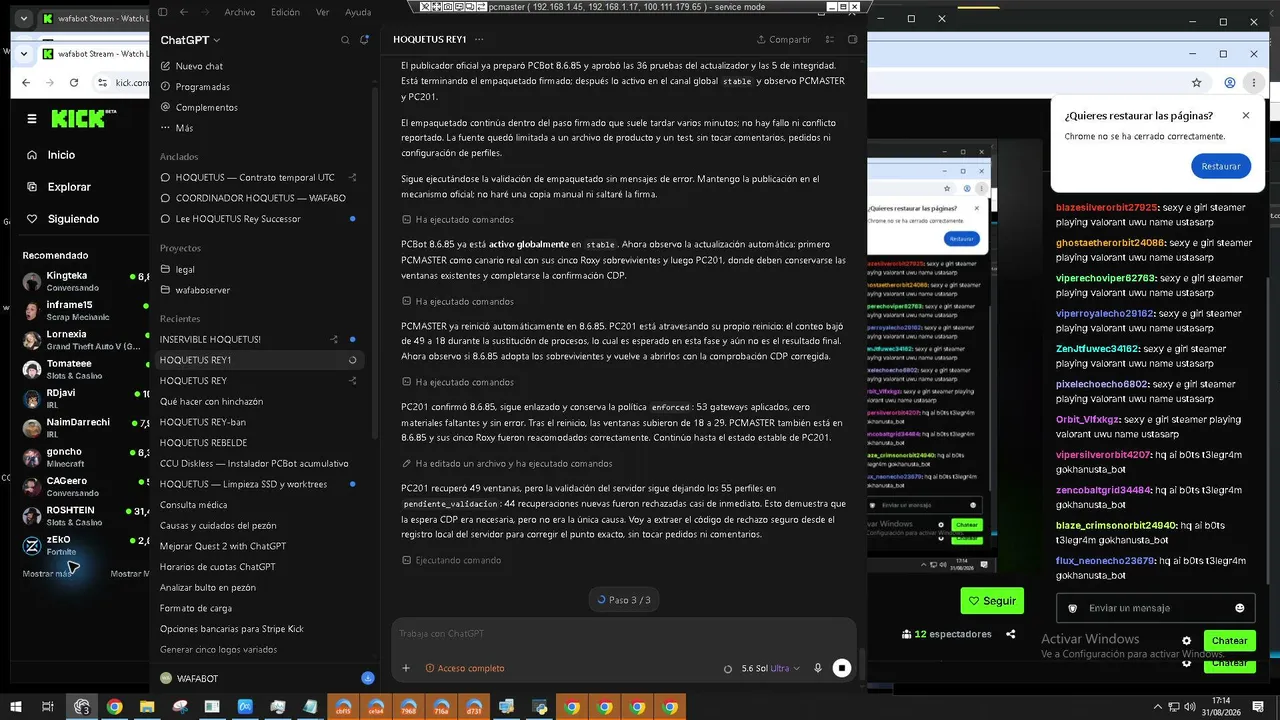Open the 5.6 Sol Ultra model dropdown
Viewport: 1280px width, 720px height.
point(770,668)
